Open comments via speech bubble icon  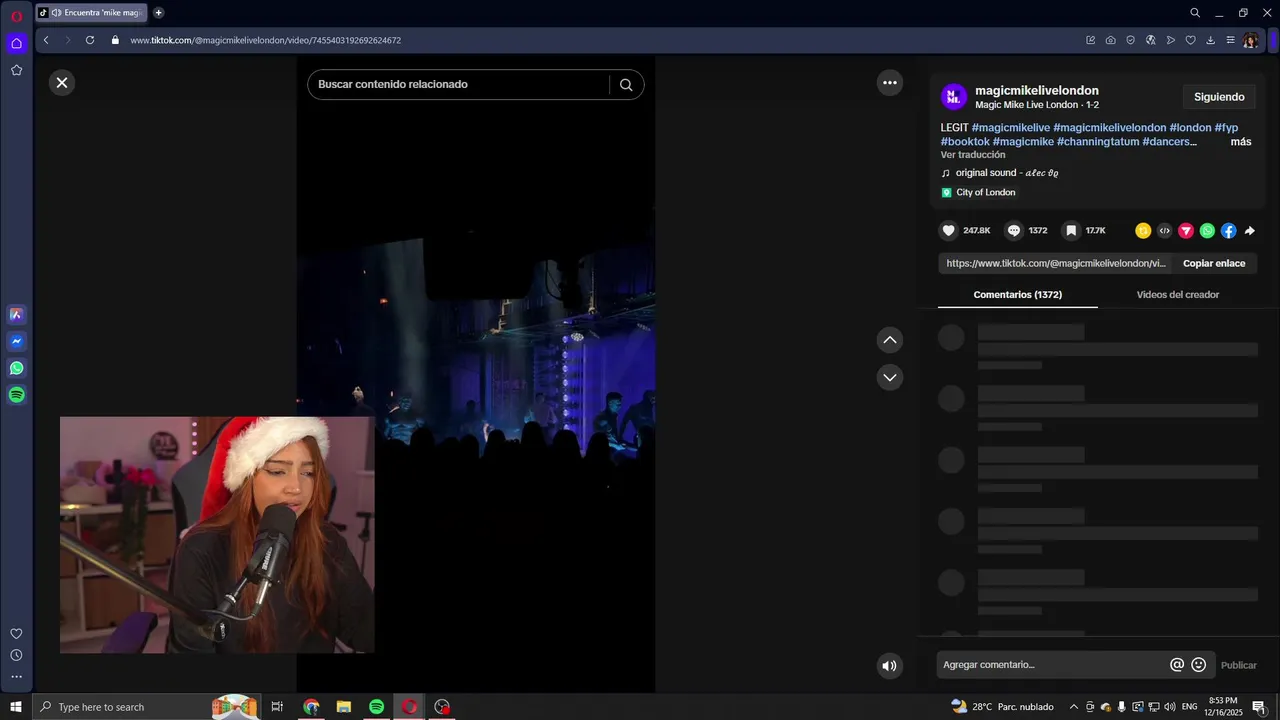coord(1014,231)
